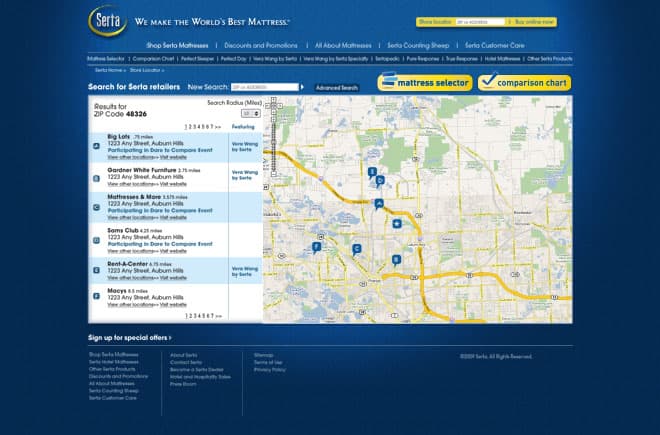Select marker C icon beside Mattresses & More
Screen dimensions: 660x435
point(96,207)
